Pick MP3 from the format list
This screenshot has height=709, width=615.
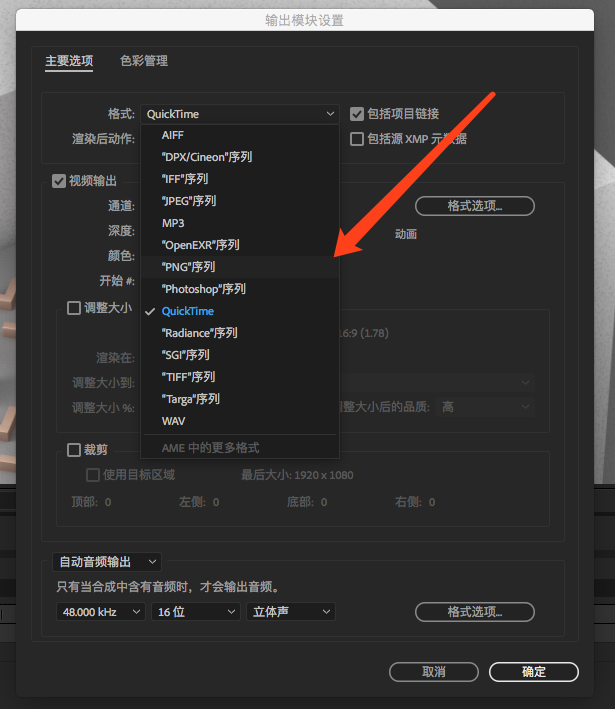[173, 223]
